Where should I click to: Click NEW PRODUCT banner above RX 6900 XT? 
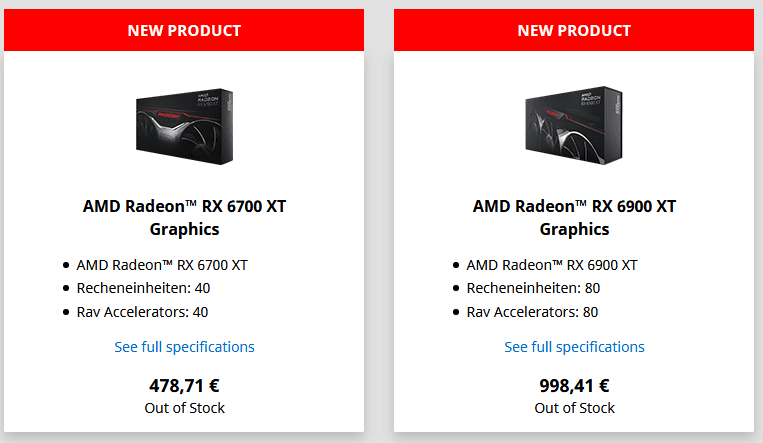point(574,30)
